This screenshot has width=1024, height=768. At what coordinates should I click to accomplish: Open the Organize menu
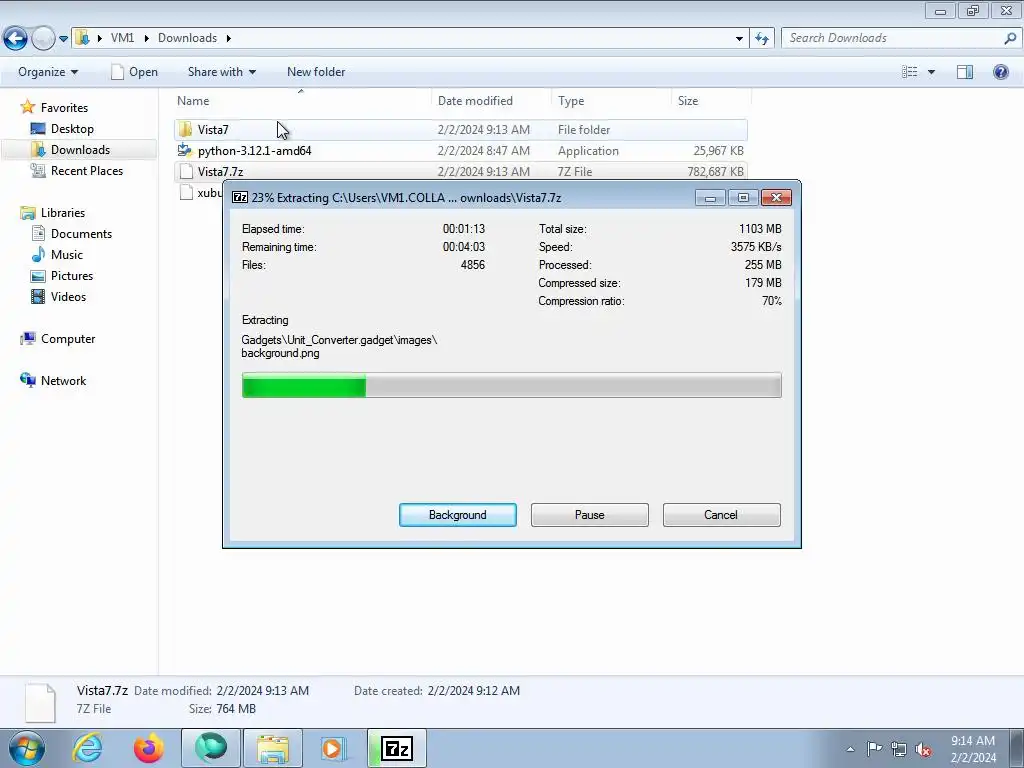(x=48, y=72)
